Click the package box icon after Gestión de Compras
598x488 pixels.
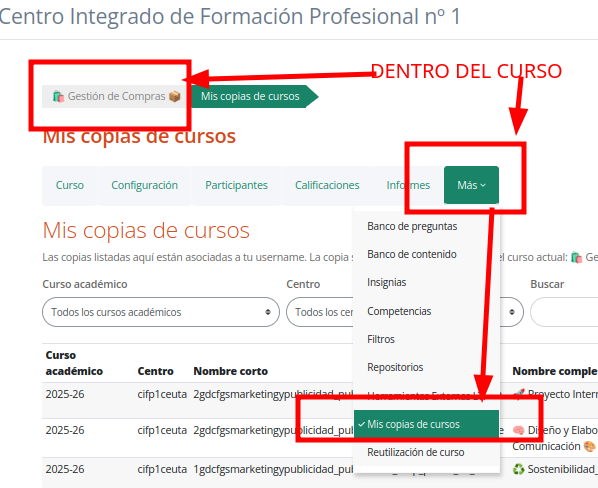point(174,96)
